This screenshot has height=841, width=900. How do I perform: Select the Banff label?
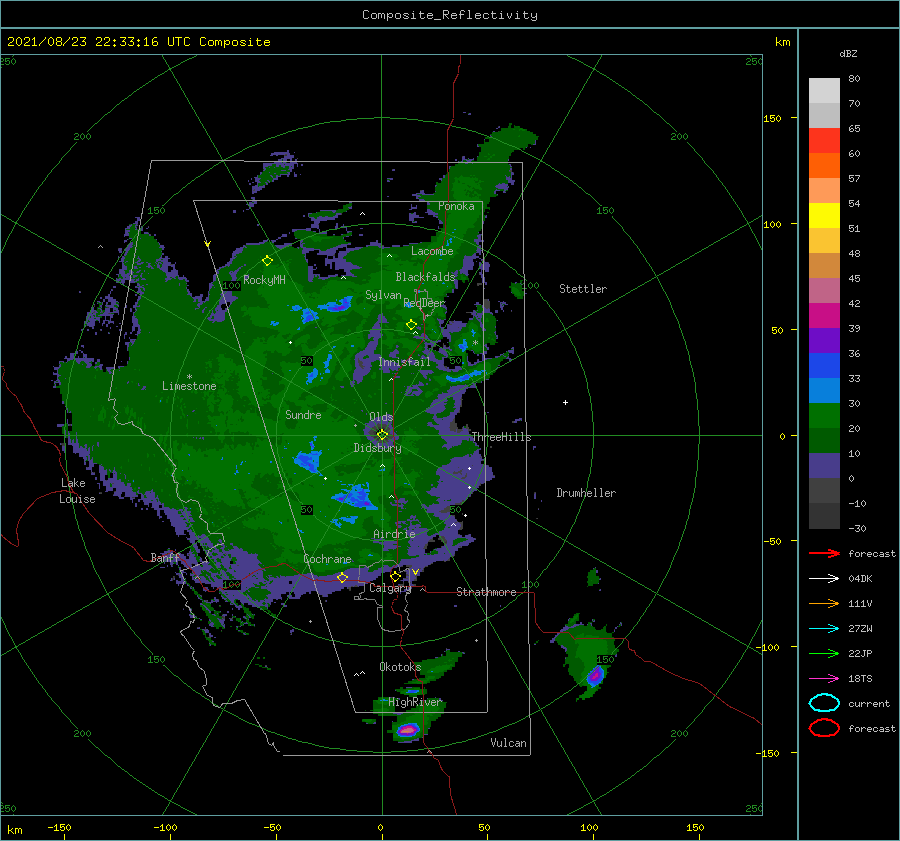click(165, 557)
